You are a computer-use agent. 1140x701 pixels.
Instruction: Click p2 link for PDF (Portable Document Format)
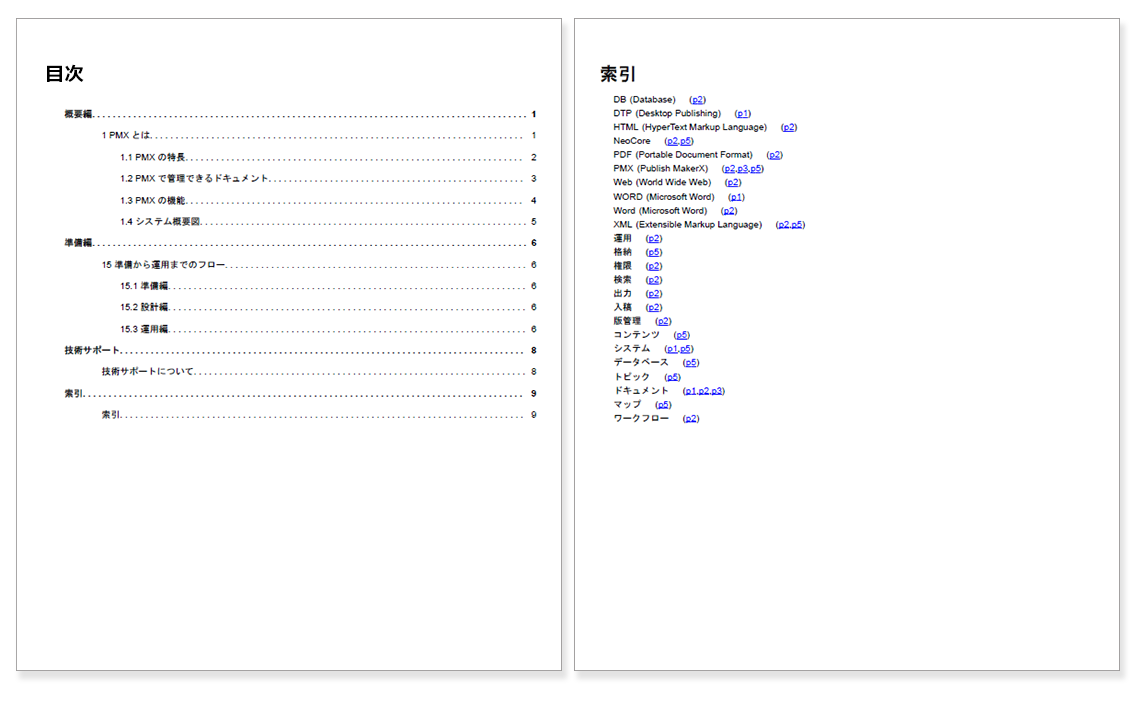775,155
